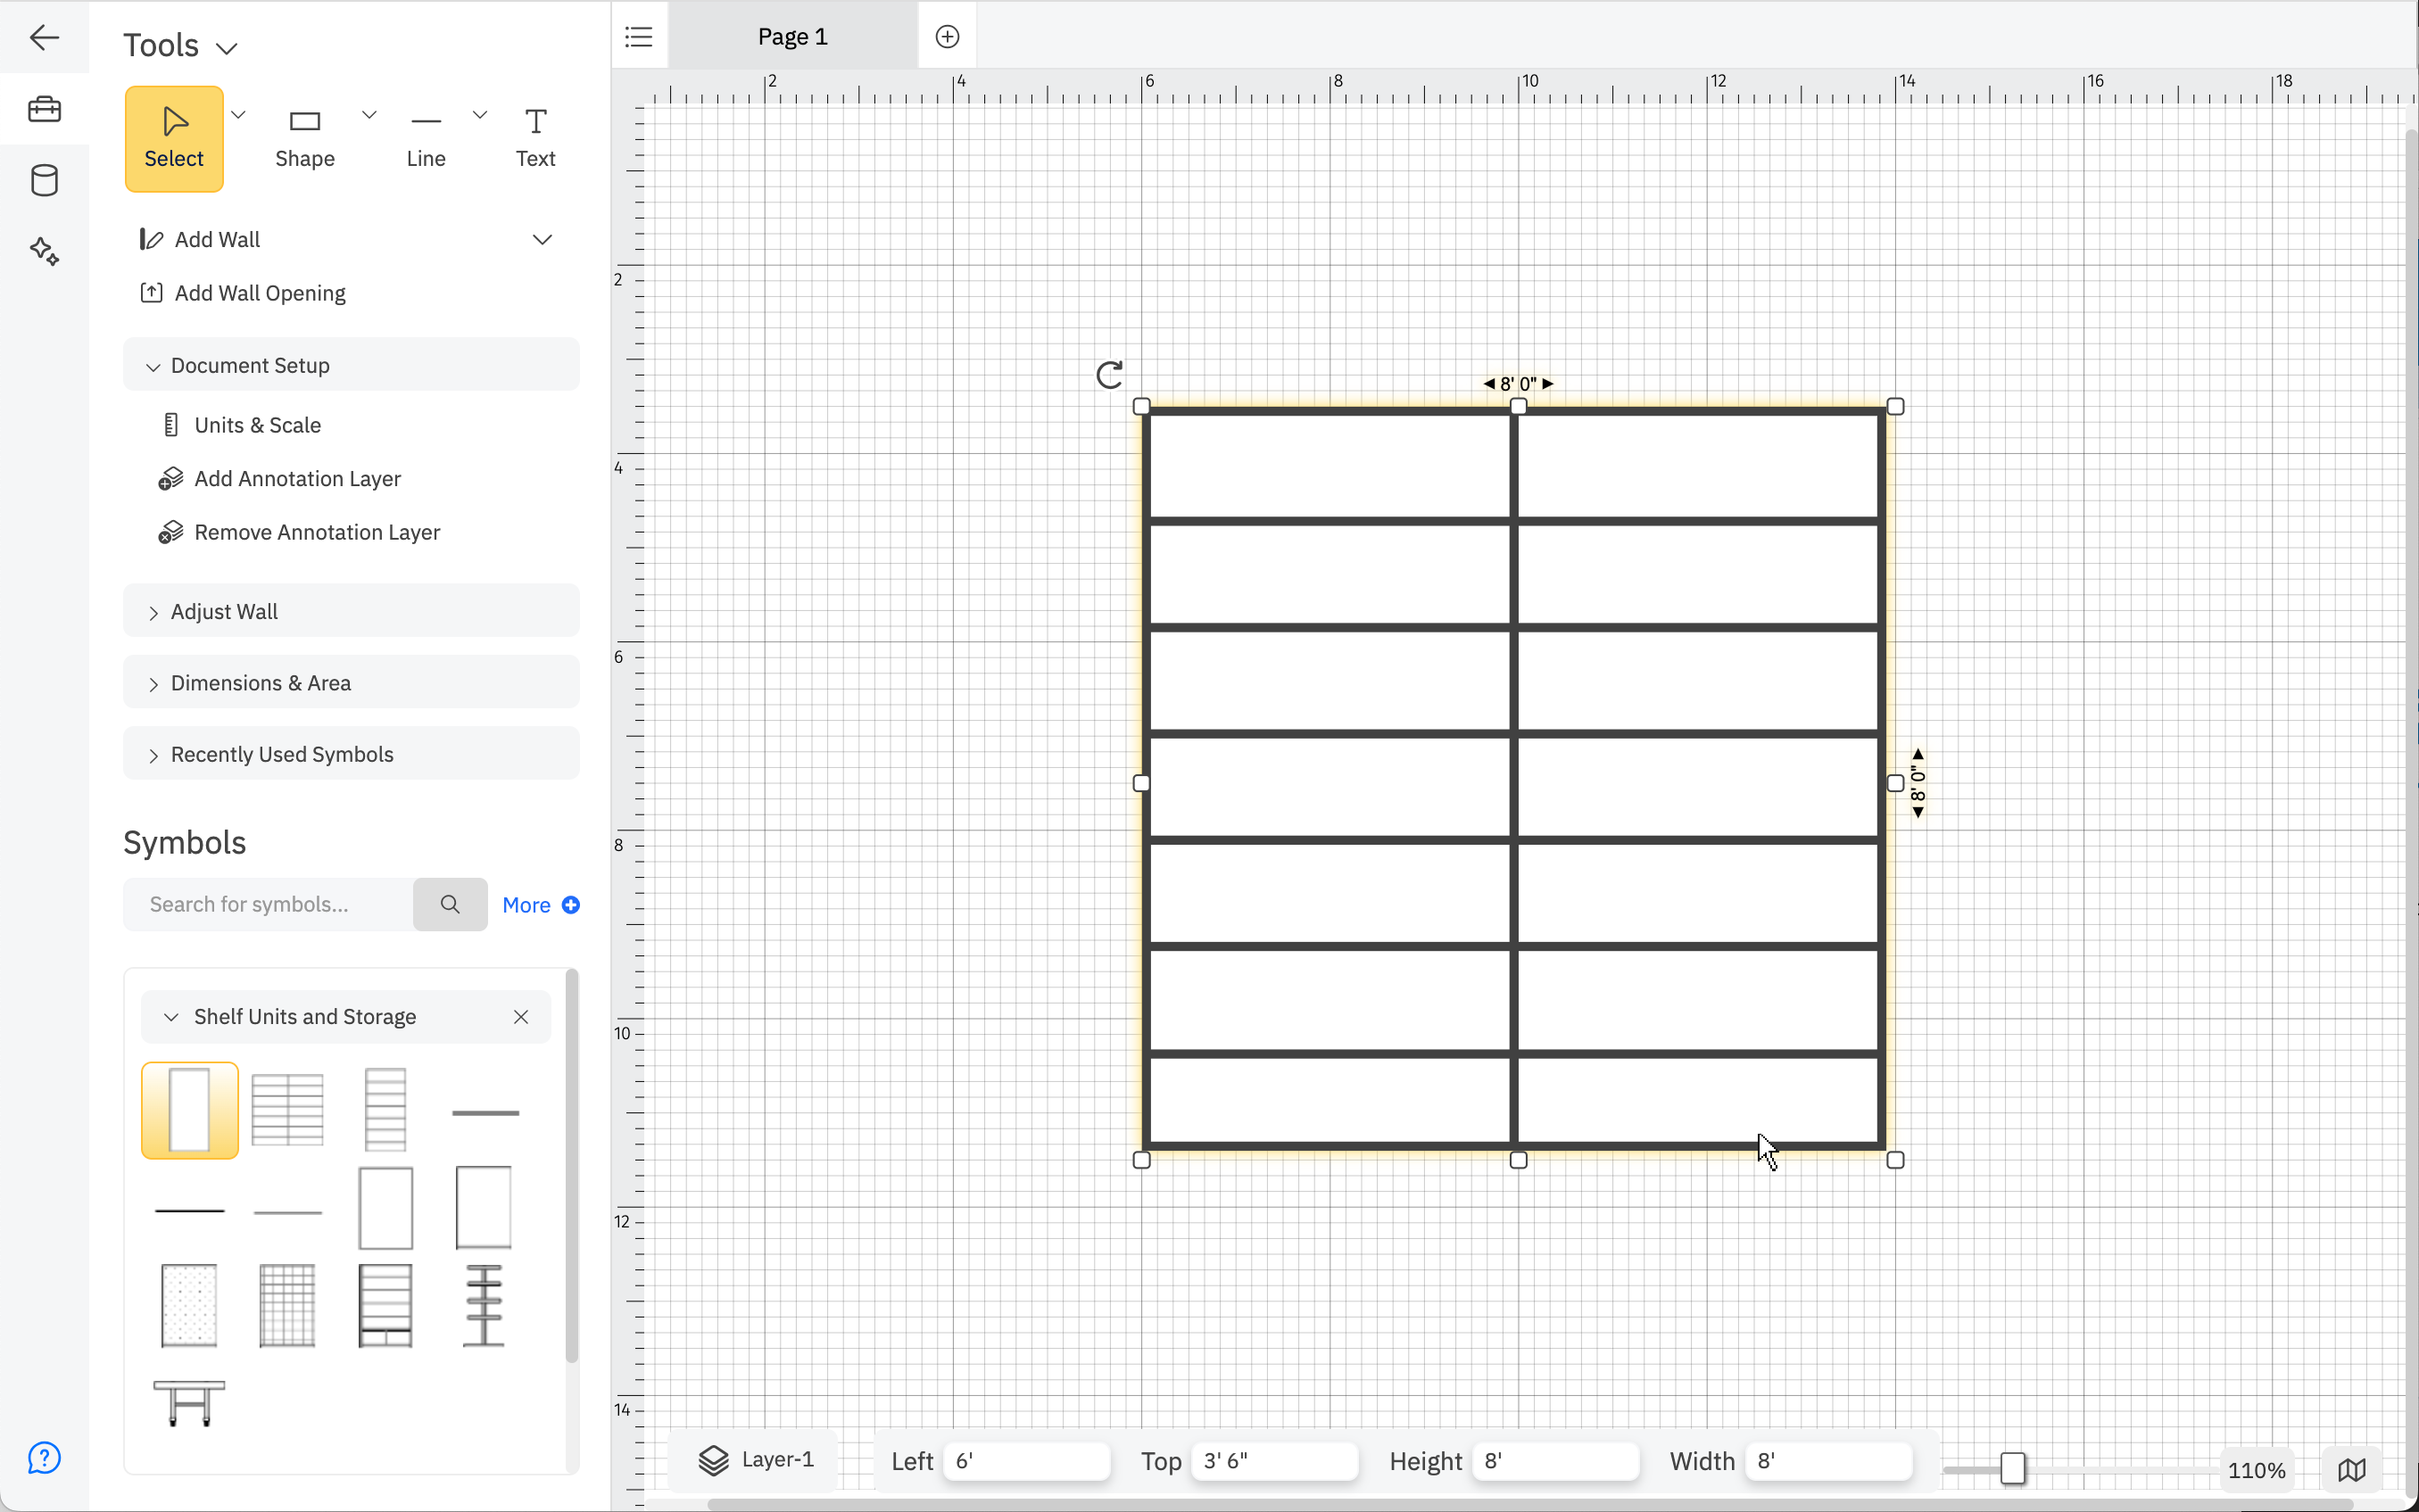2419x1512 pixels.
Task: Open Units & Scale settings
Action: click(x=257, y=424)
